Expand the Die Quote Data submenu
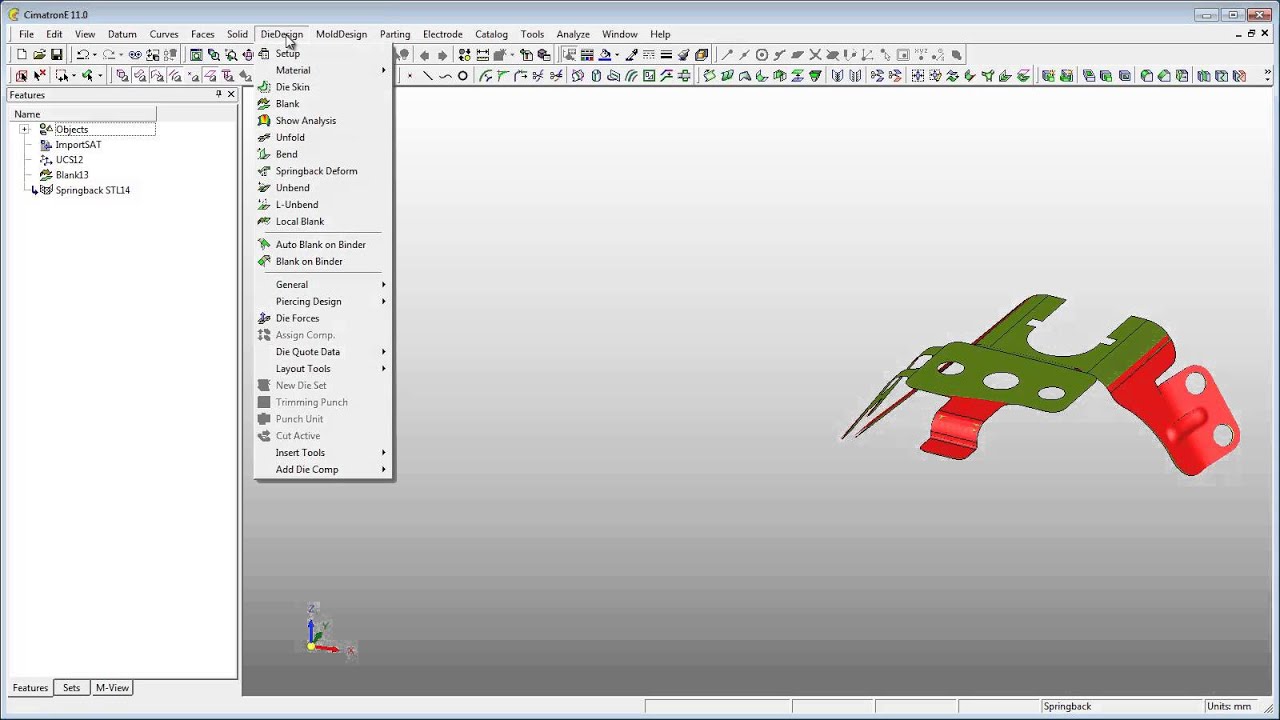Screen dimensions: 1280x720 coord(323,352)
